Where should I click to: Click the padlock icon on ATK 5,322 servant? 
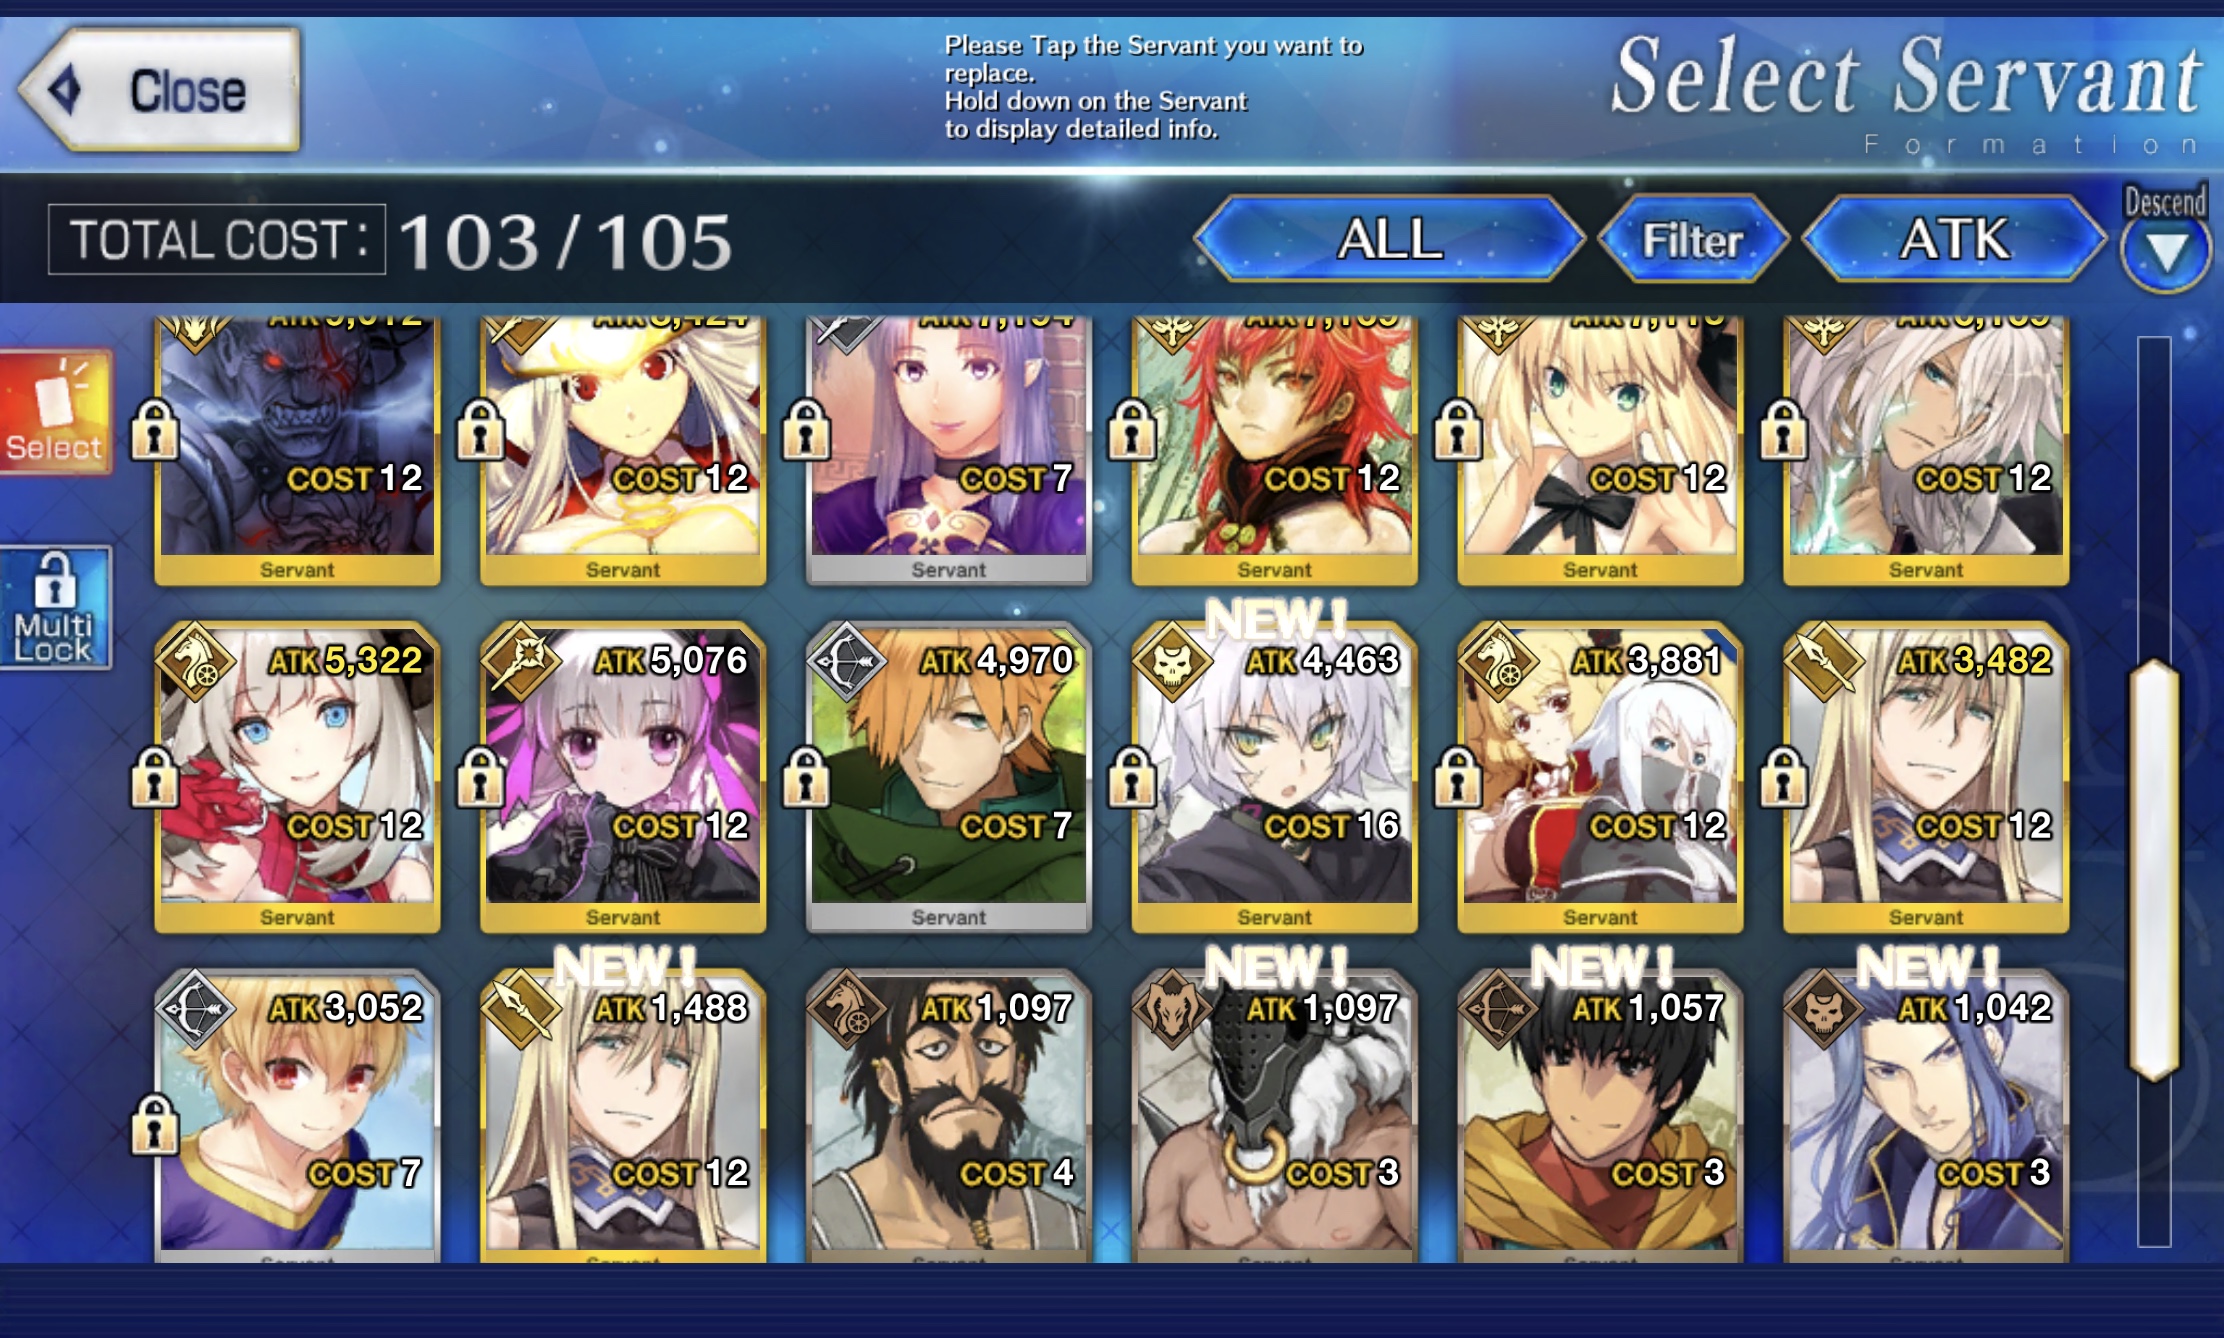[x=155, y=778]
